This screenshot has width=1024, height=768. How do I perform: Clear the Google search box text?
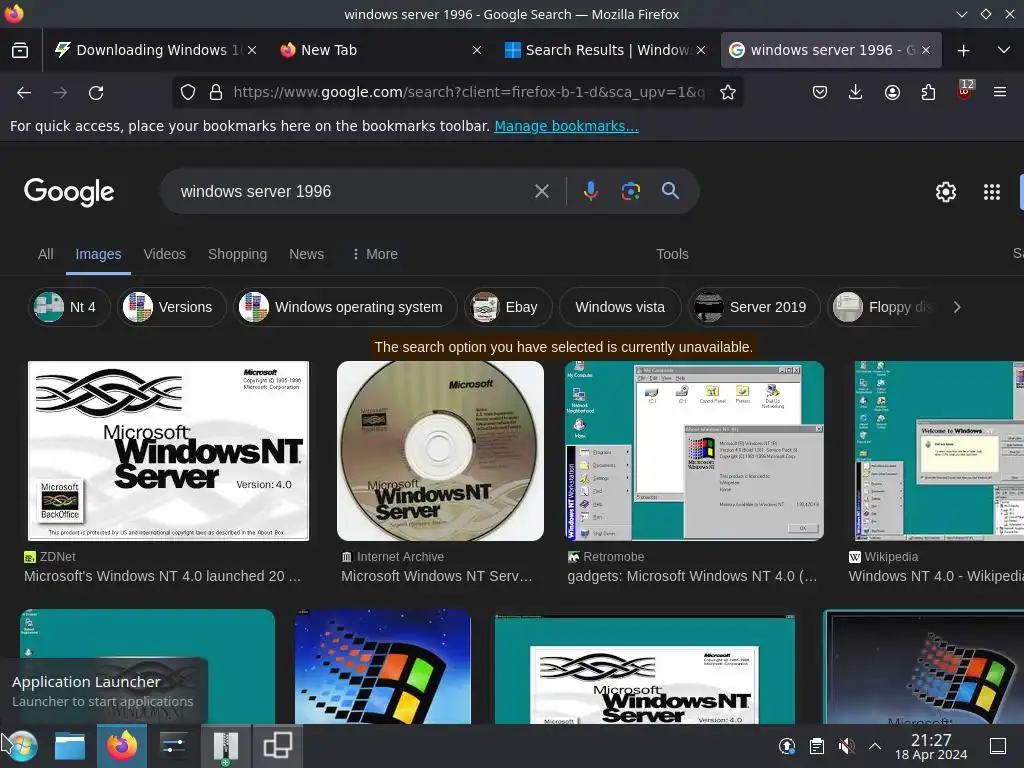click(x=541, y=191)
